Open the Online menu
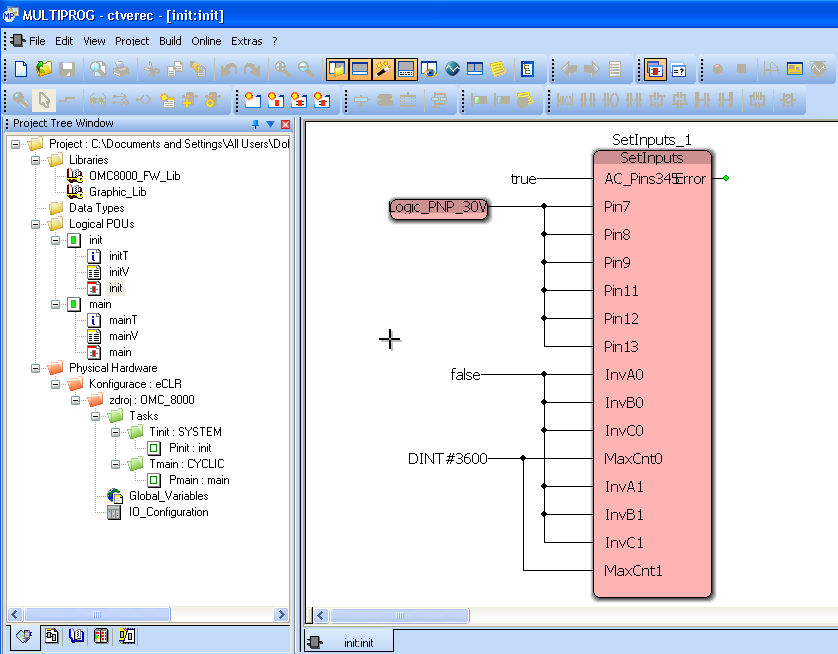This screenshot has width=838, height=654. click(x=206, y=41)
